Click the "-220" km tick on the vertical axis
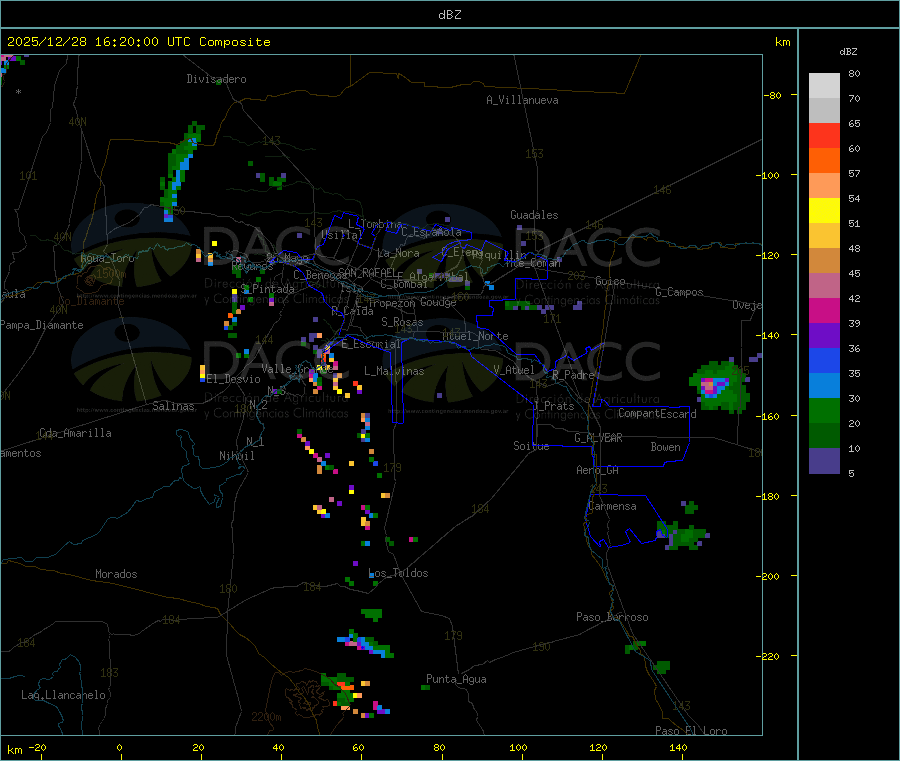 click(x=770, y=656)
